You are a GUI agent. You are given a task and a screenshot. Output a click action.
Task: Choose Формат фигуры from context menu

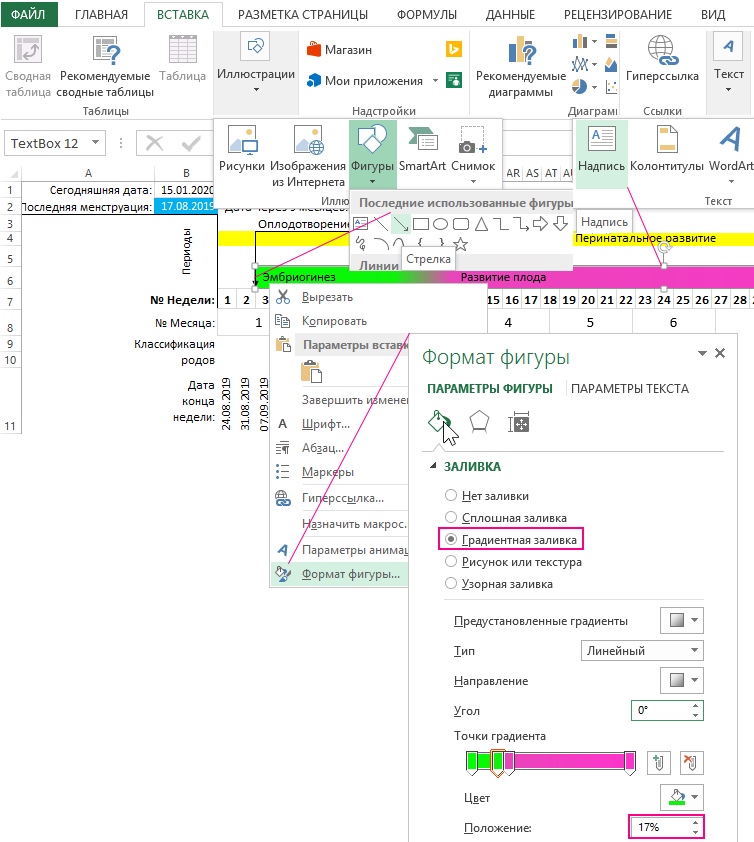point(350,574)
